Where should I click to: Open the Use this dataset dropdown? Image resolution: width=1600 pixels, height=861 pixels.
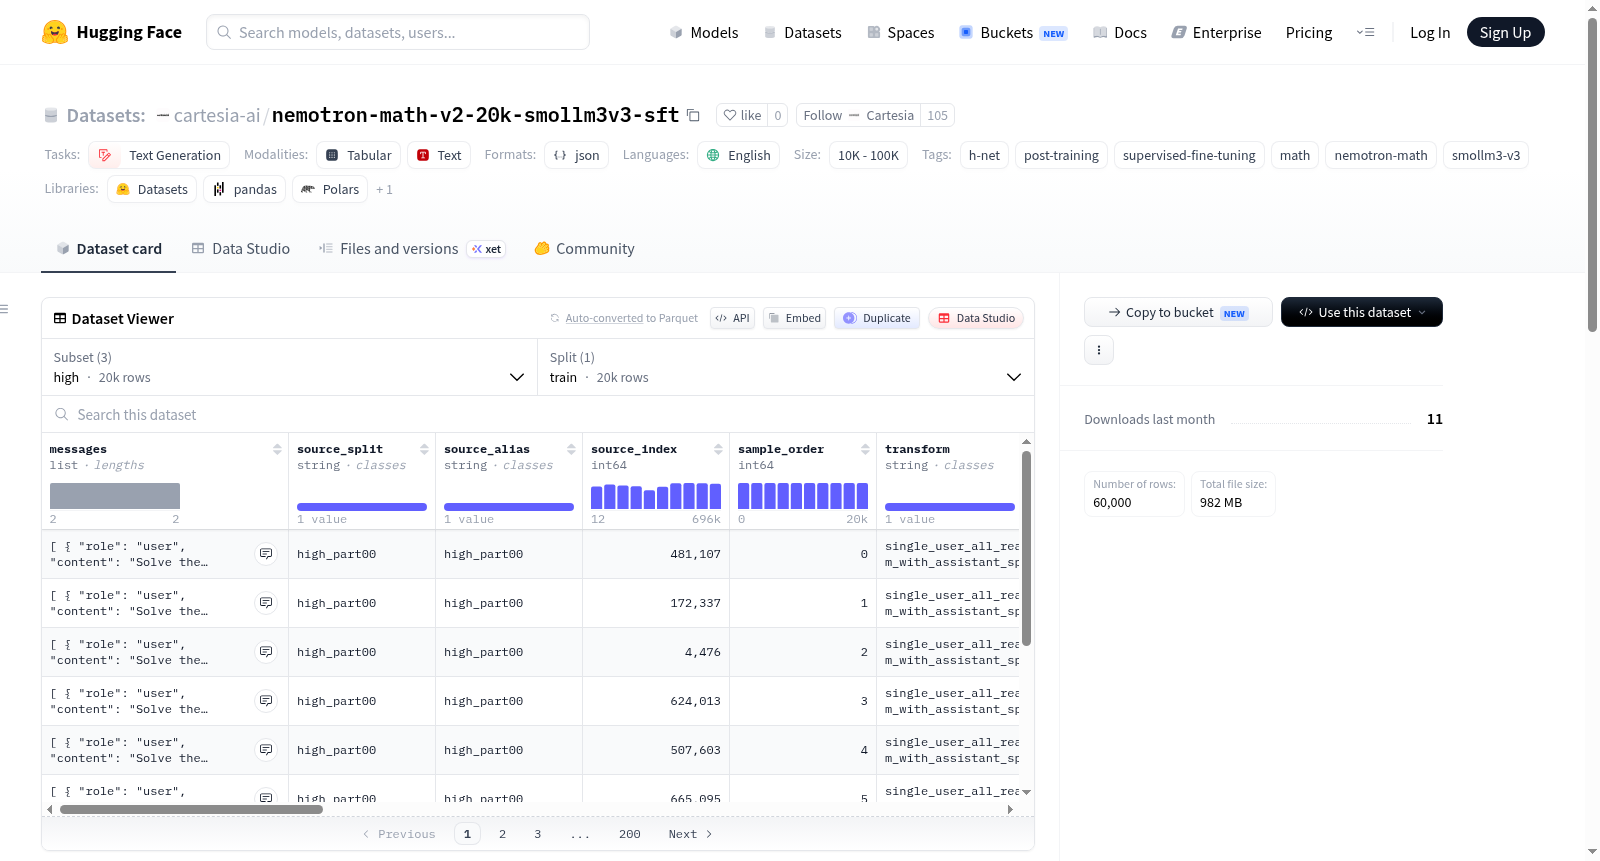[x=1361, y=312]
